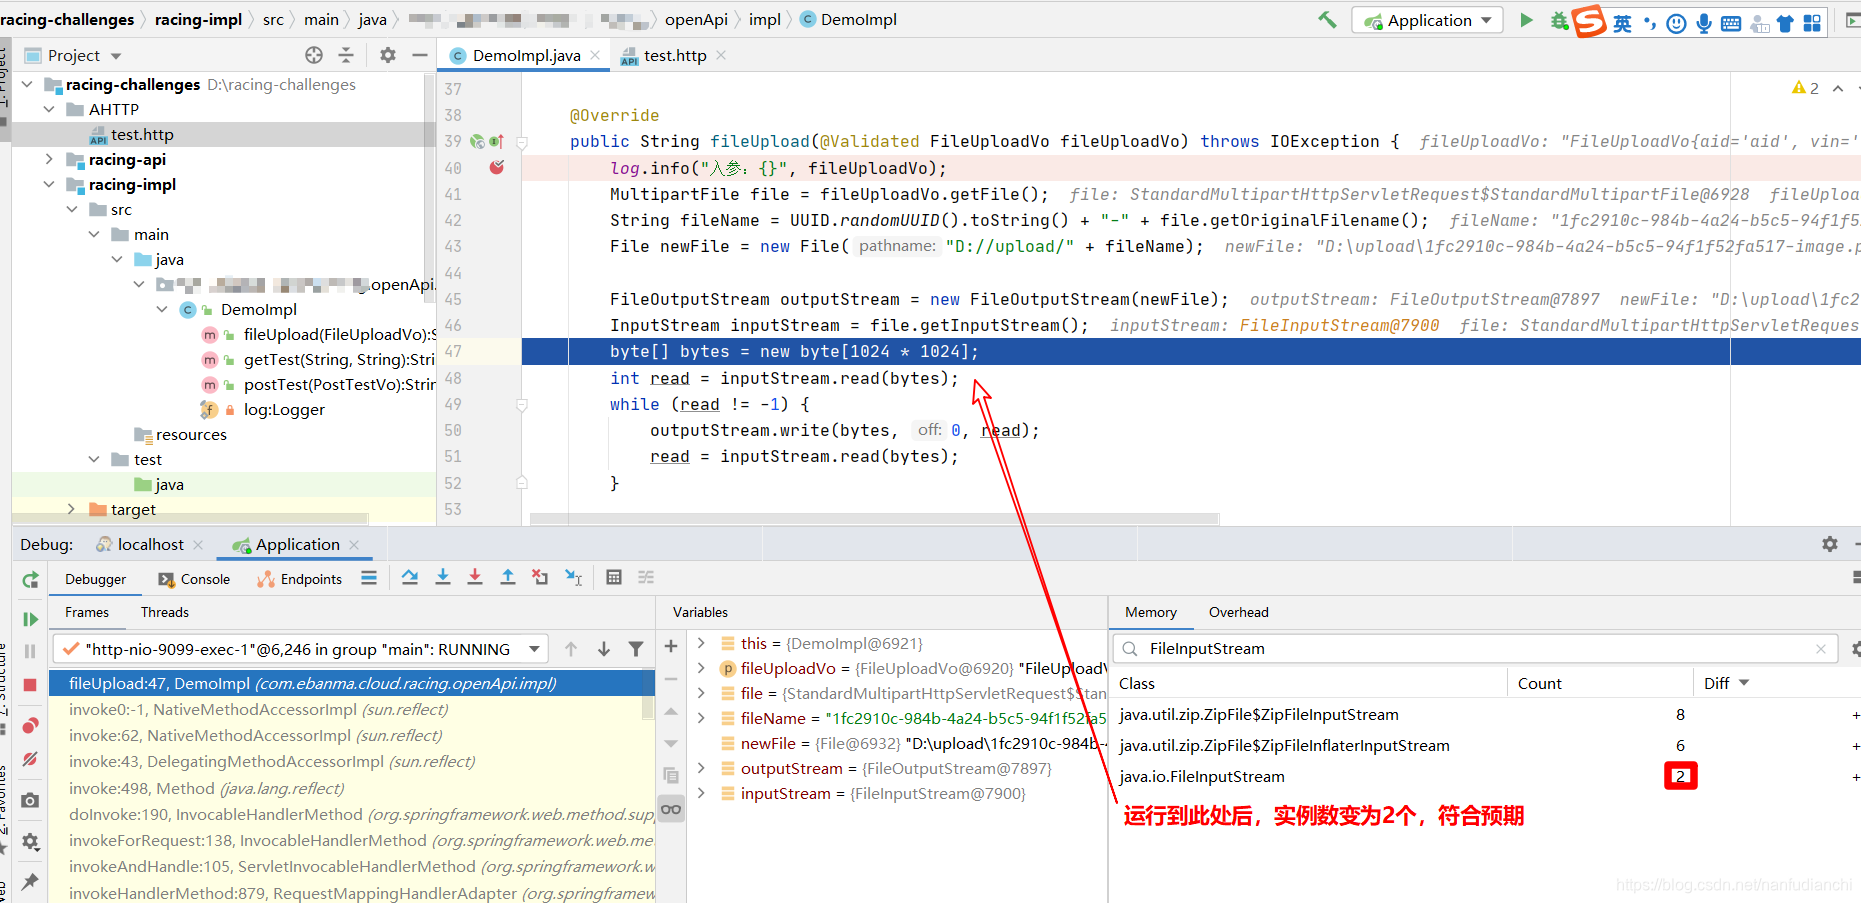Step into the method call
The width and height of the screenshot is (1861, 903).
(443, 577)
